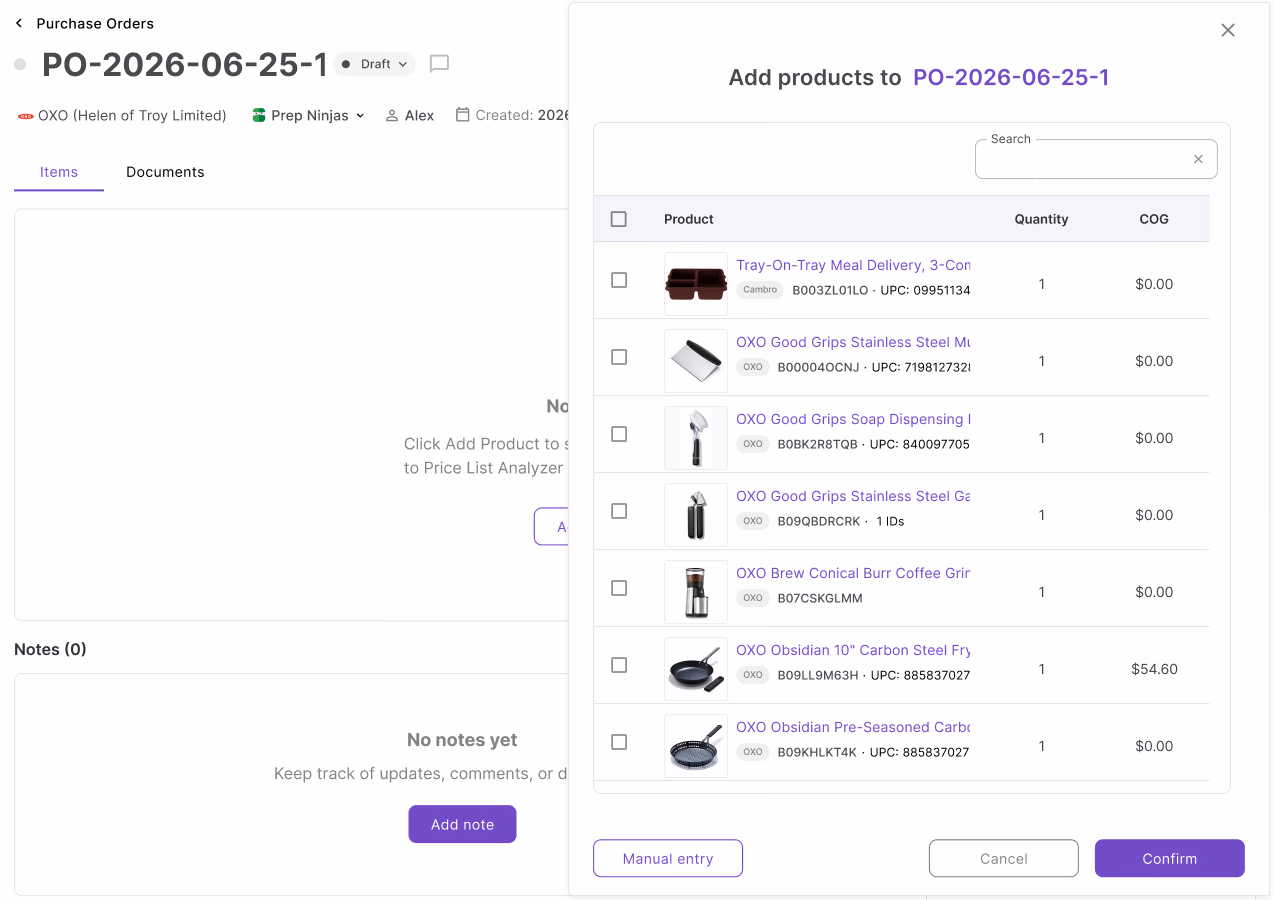Tick the select-all checkbox in header
1274x900 pixels.
click(x=619, y=219)
